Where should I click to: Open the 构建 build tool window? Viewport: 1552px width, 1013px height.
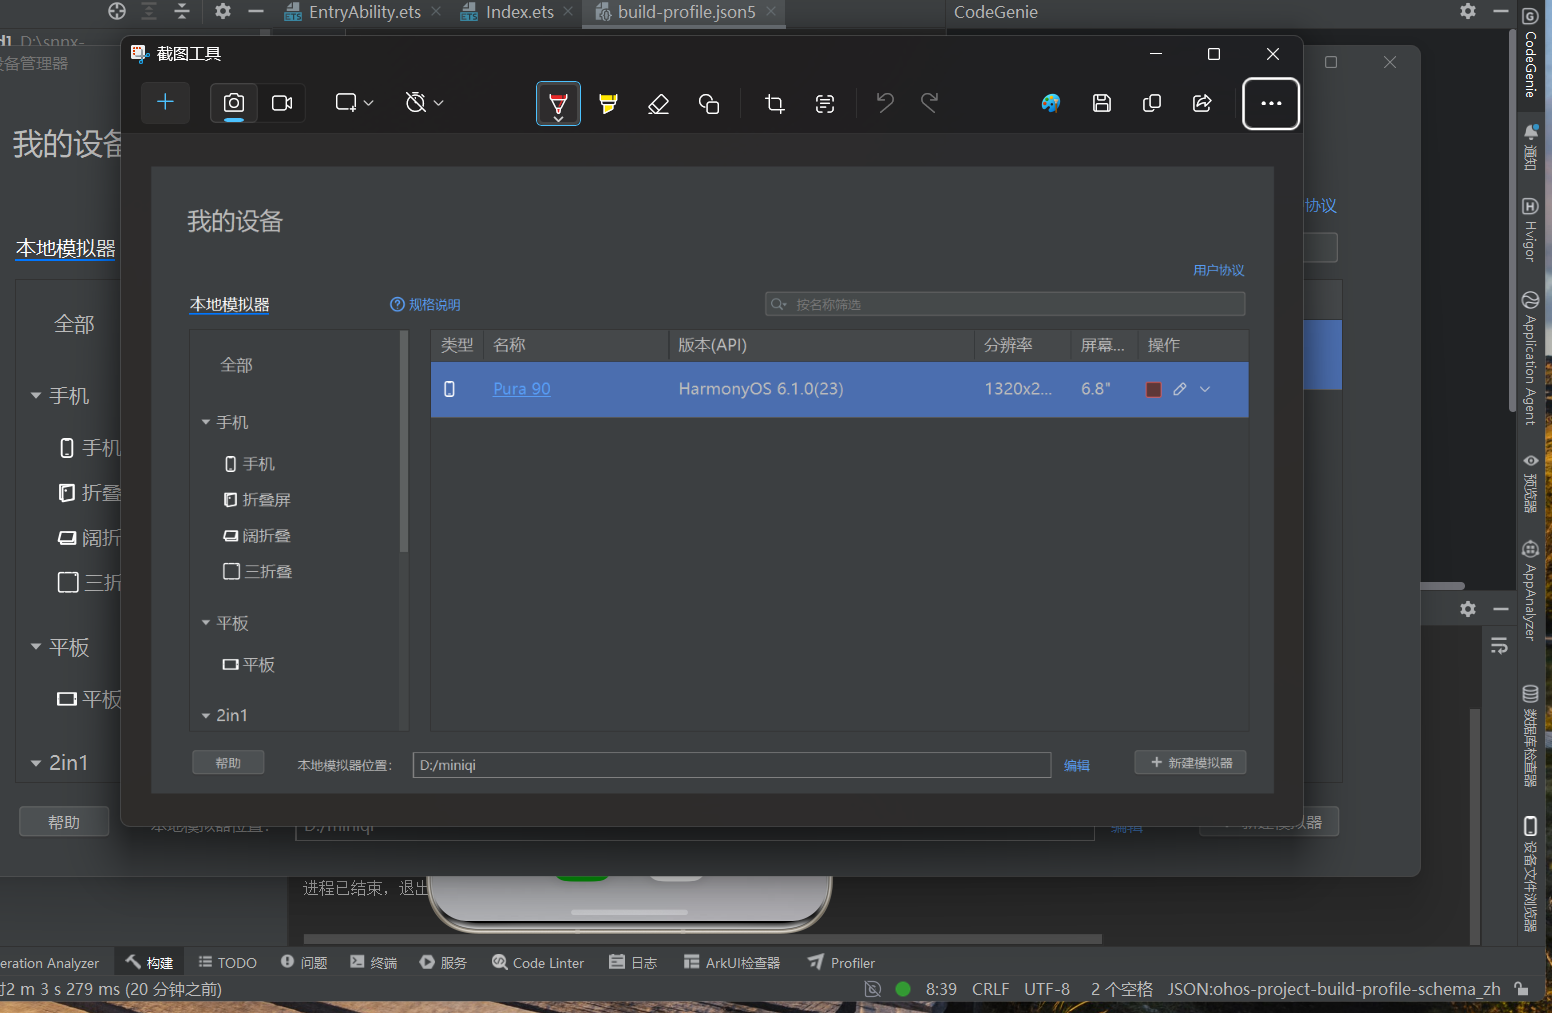150,963
